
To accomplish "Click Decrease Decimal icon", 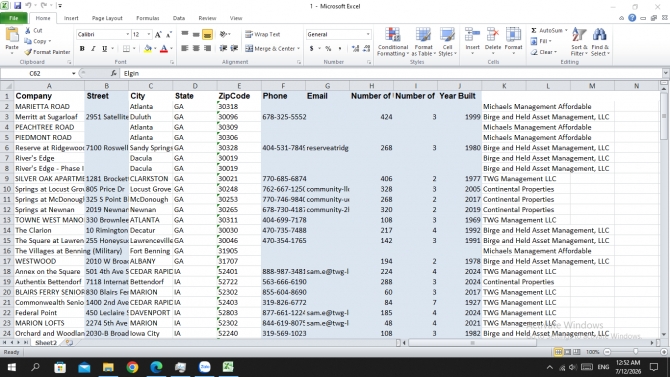I will pyautogui.click(x=366, y=49).
